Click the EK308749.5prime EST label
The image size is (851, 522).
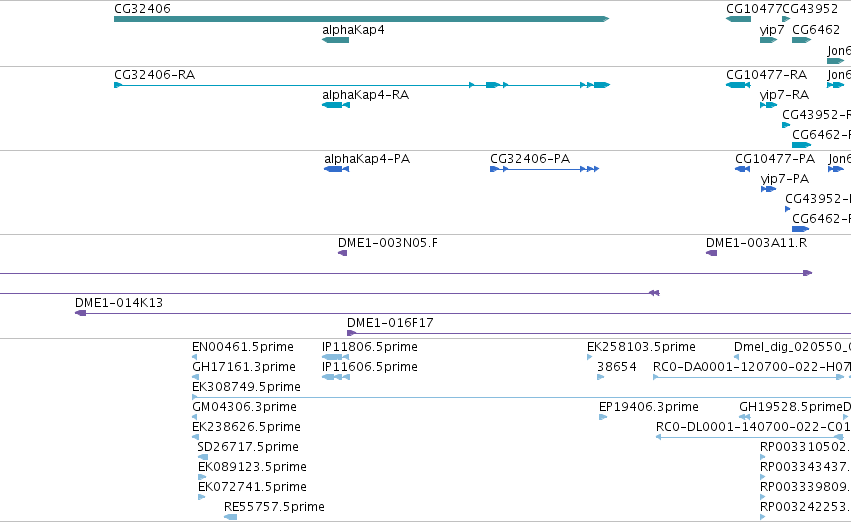tap(246, 387)
